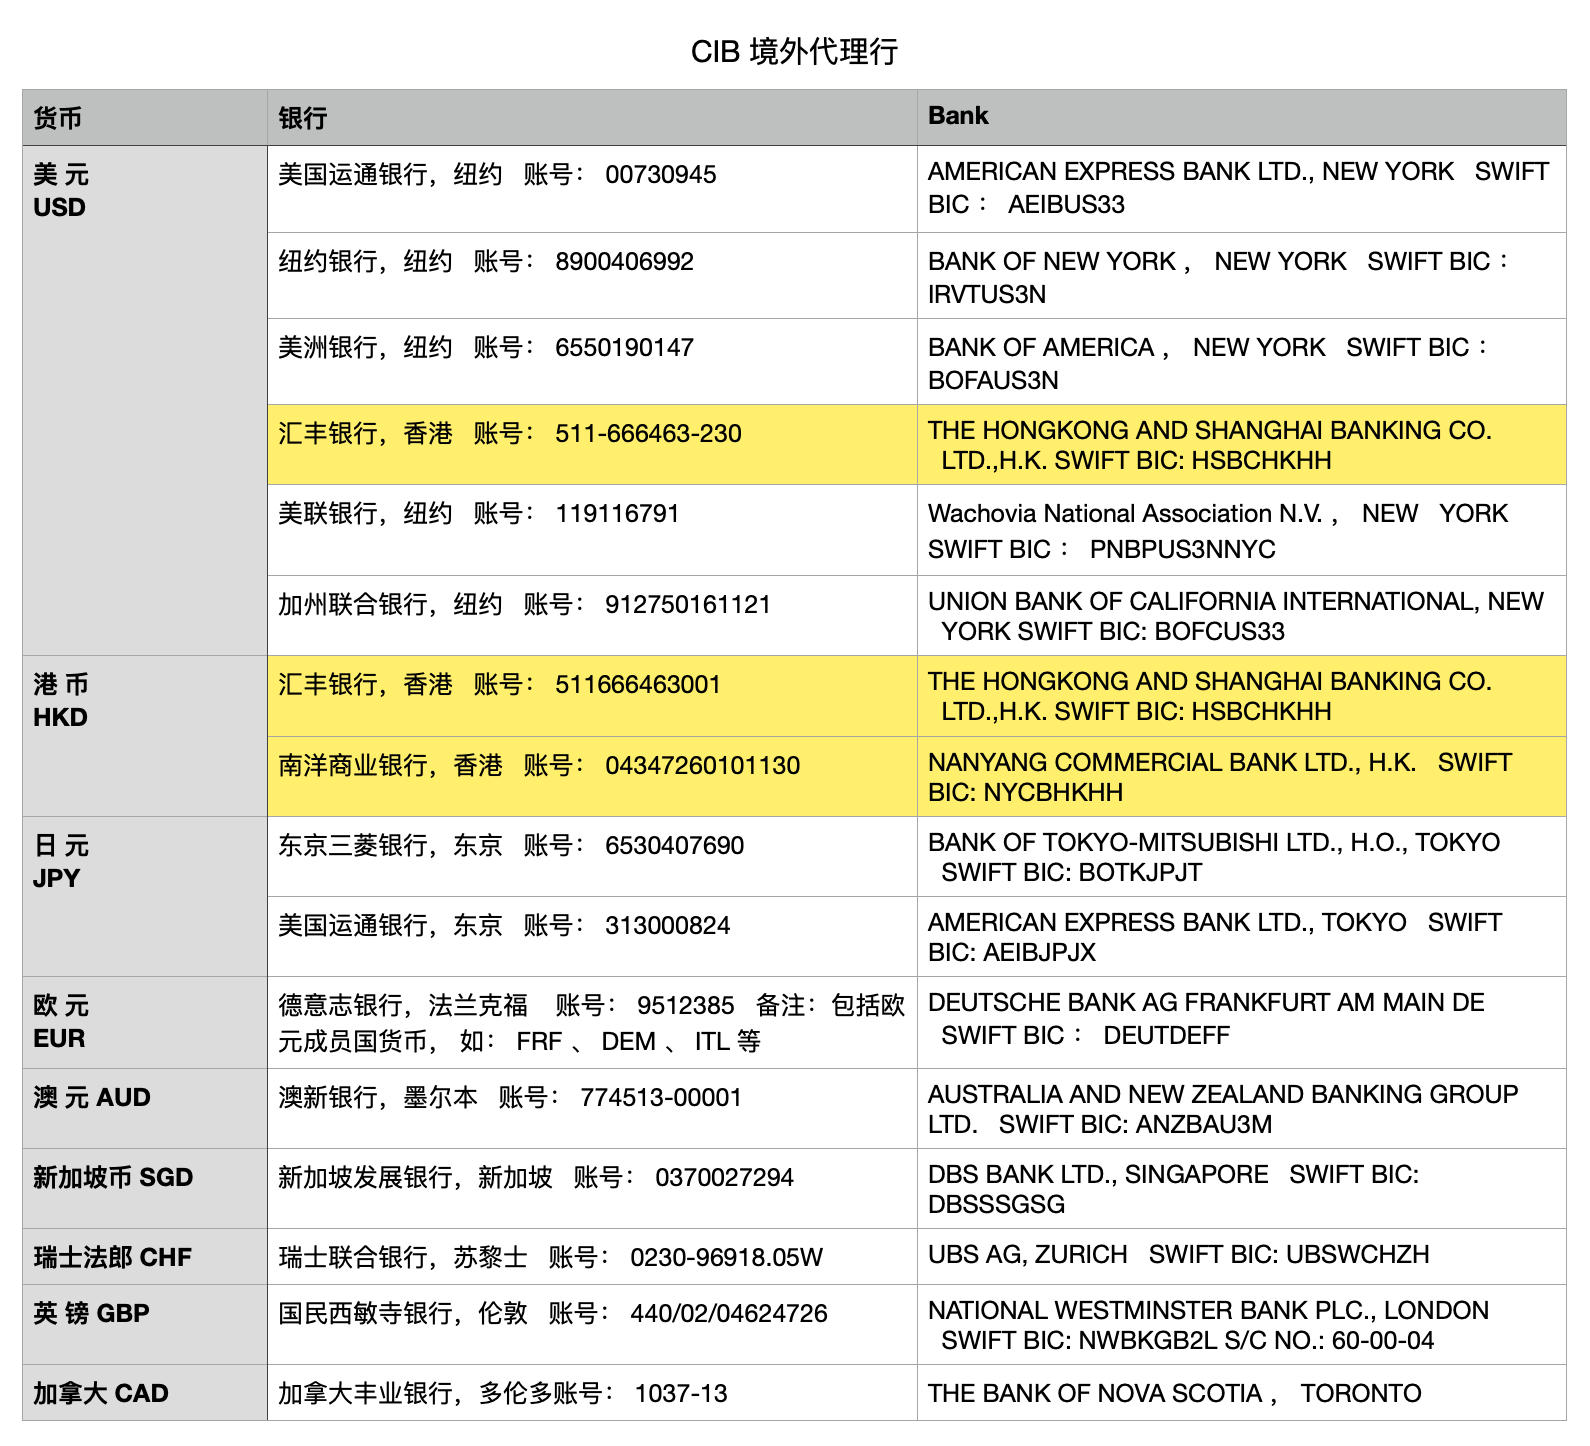This screenshot has width=1590, height=1446.
Task: Select the 加拿大 CAD currency cell
Action: point(145,1393)
